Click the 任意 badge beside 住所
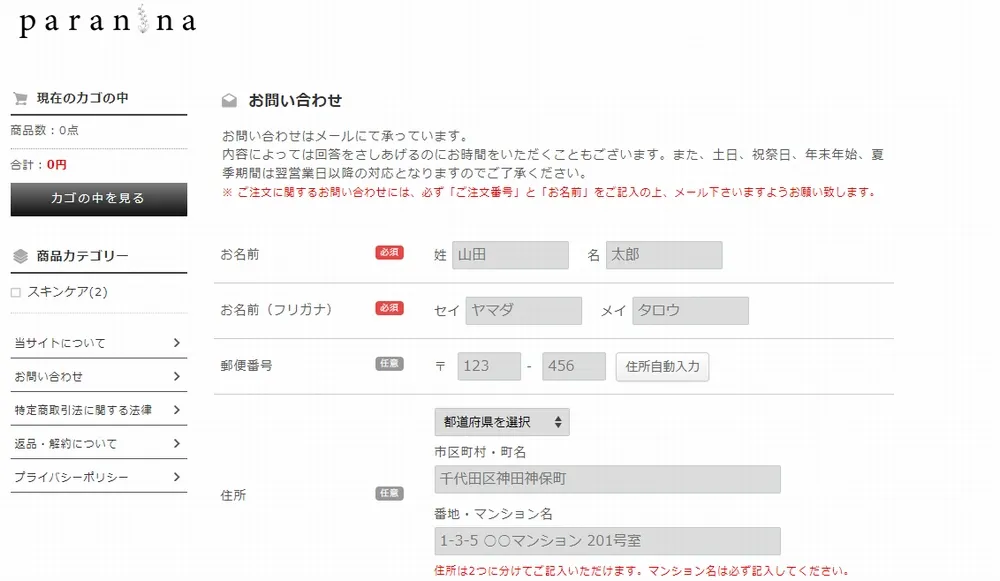Image resolution: width=1000 pixels, height=581 pixels. (x=389, y=494)
